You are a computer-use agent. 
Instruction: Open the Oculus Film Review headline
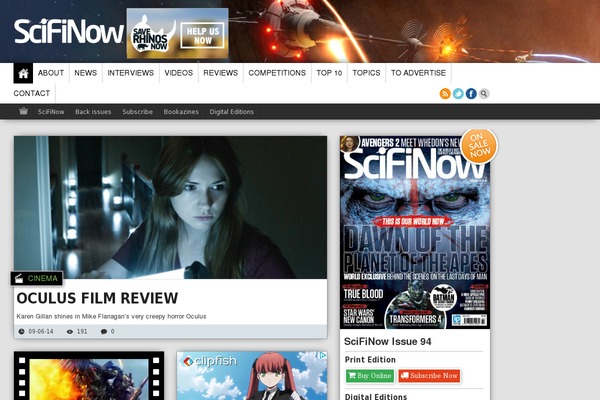tap(97, 298)
